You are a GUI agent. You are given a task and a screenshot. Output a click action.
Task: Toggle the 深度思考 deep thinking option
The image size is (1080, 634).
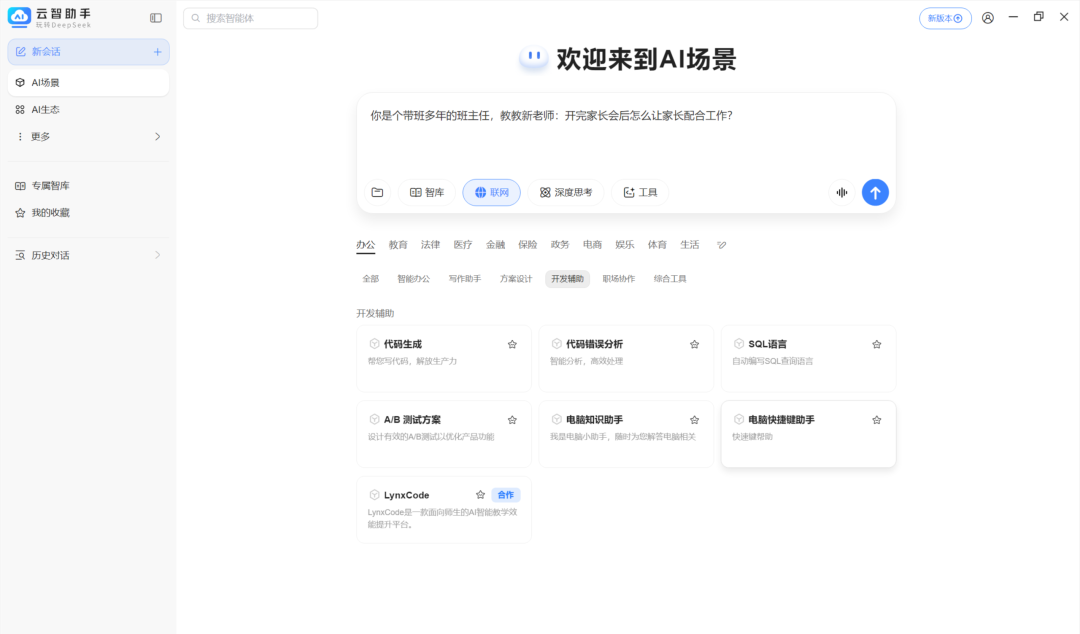(x=565, y=192)
